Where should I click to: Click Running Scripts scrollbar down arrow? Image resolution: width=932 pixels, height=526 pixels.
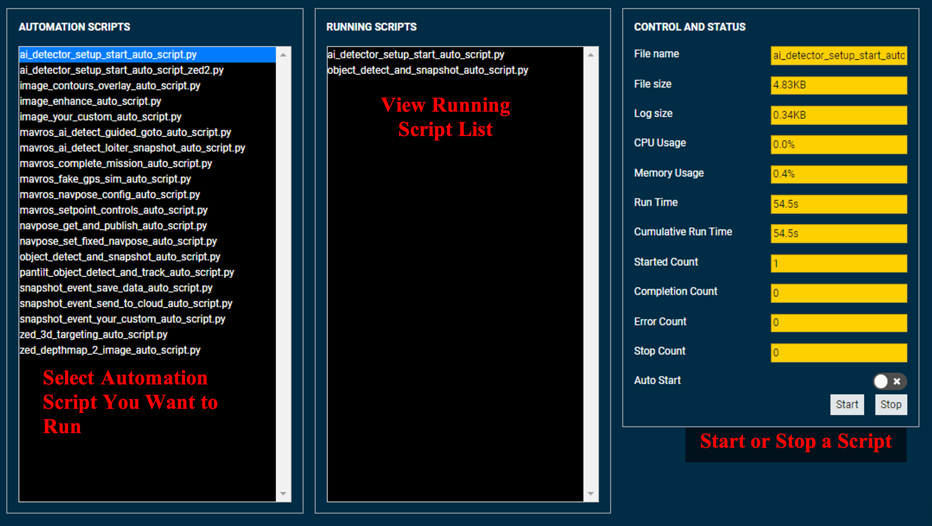pyautogui.click(x=591, y=494)
